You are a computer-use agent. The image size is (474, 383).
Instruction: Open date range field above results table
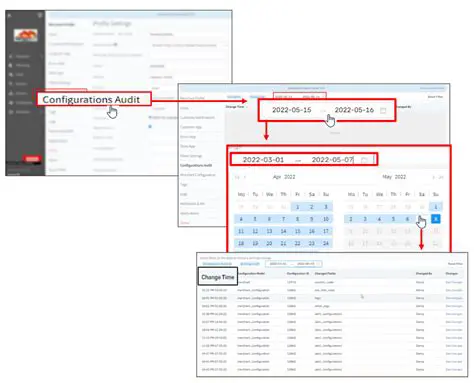pyautogui.click(x=293, y=264)
